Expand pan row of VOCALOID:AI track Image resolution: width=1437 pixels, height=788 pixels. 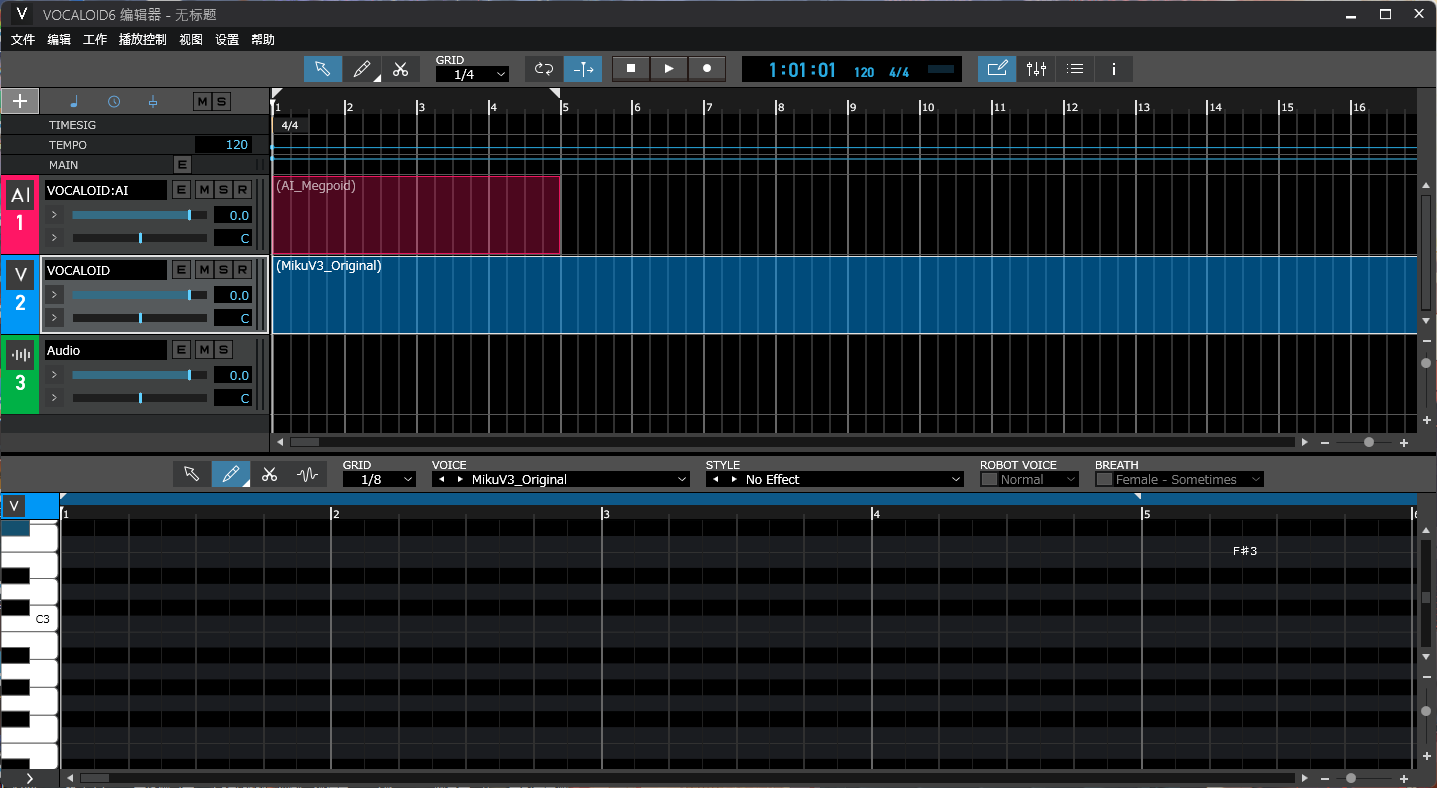click(54, 238)
